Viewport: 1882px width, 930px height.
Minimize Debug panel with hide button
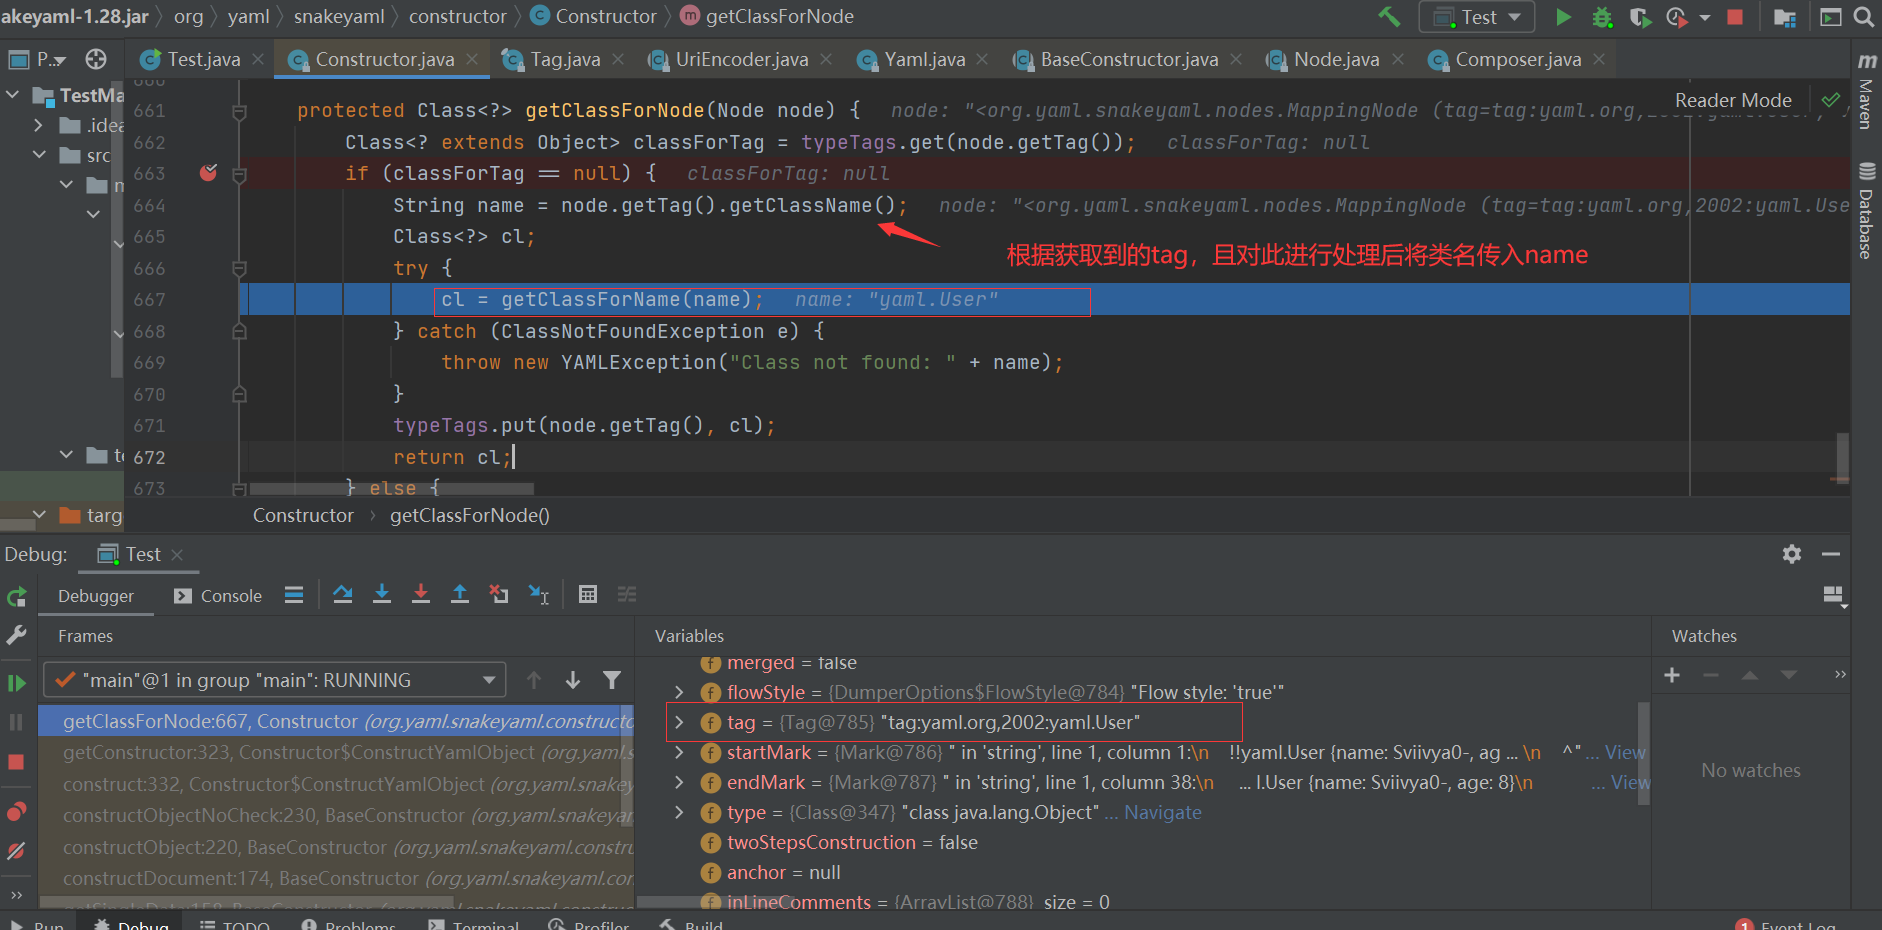(1831, 554)
